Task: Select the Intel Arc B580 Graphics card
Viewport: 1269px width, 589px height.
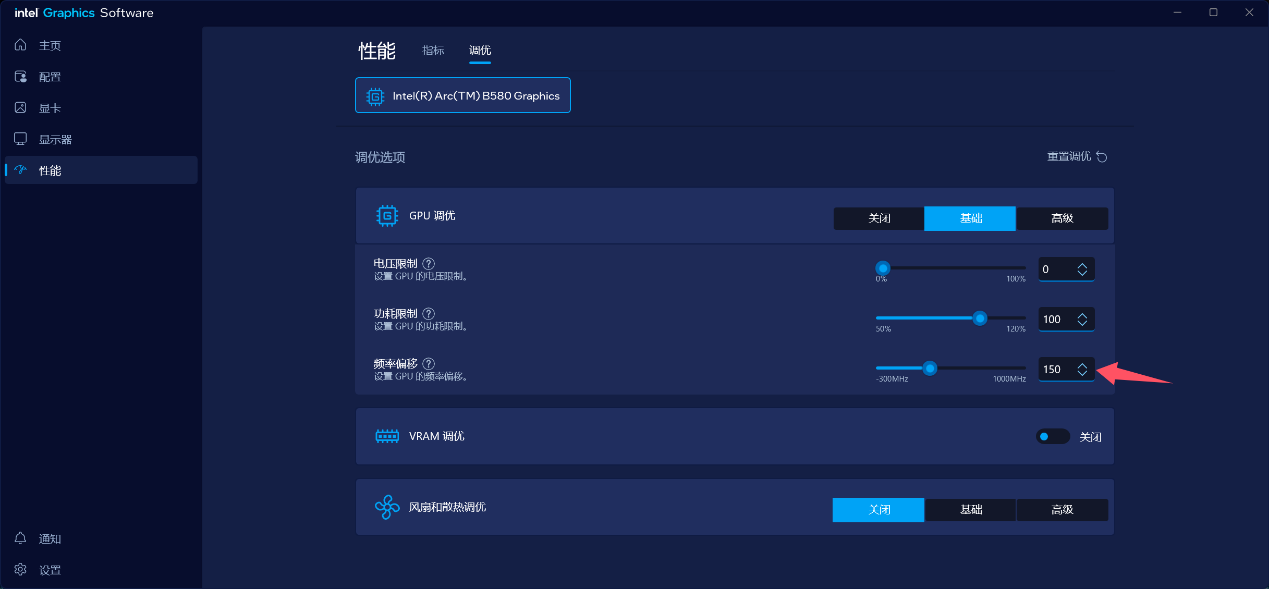Action: click(463, 96)
